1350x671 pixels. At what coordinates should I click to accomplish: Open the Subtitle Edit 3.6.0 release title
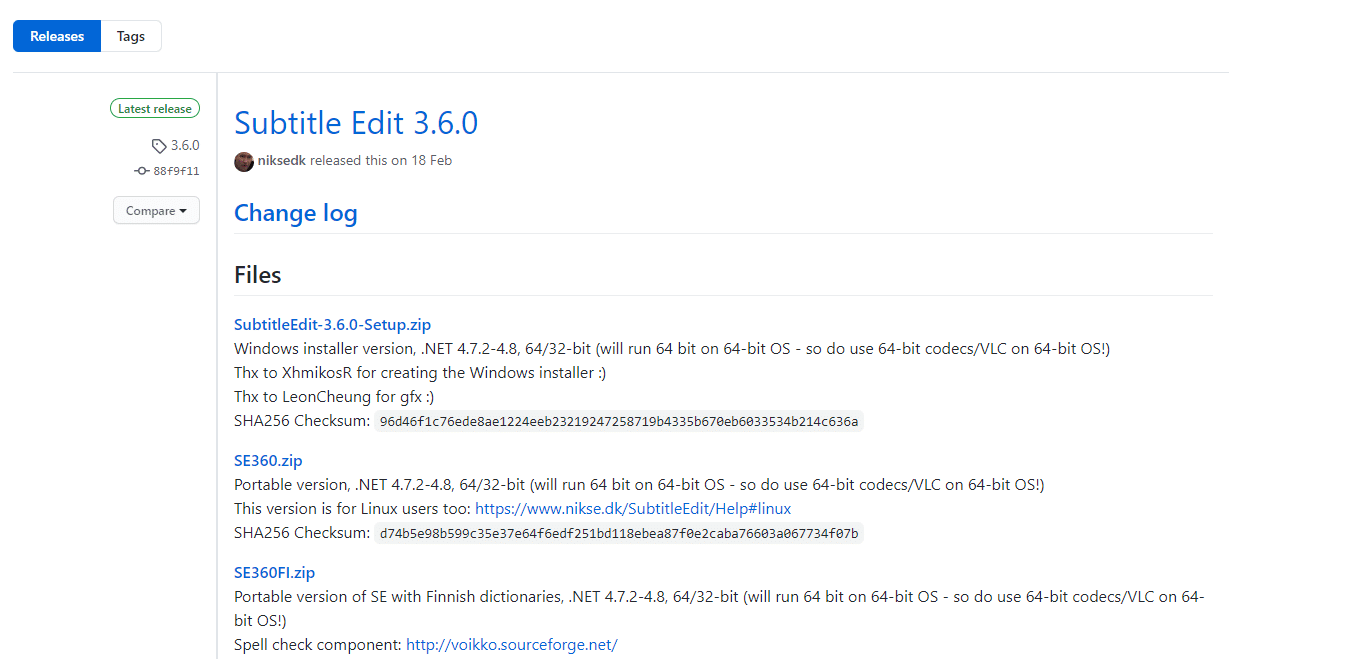(356, 123)
